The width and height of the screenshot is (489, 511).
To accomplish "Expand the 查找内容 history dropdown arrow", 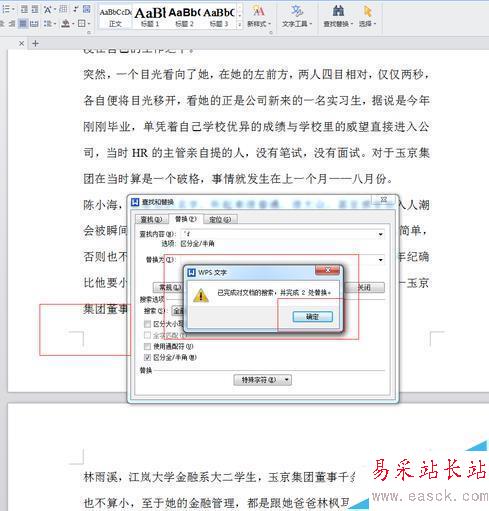I will click(x=380, y=234).
